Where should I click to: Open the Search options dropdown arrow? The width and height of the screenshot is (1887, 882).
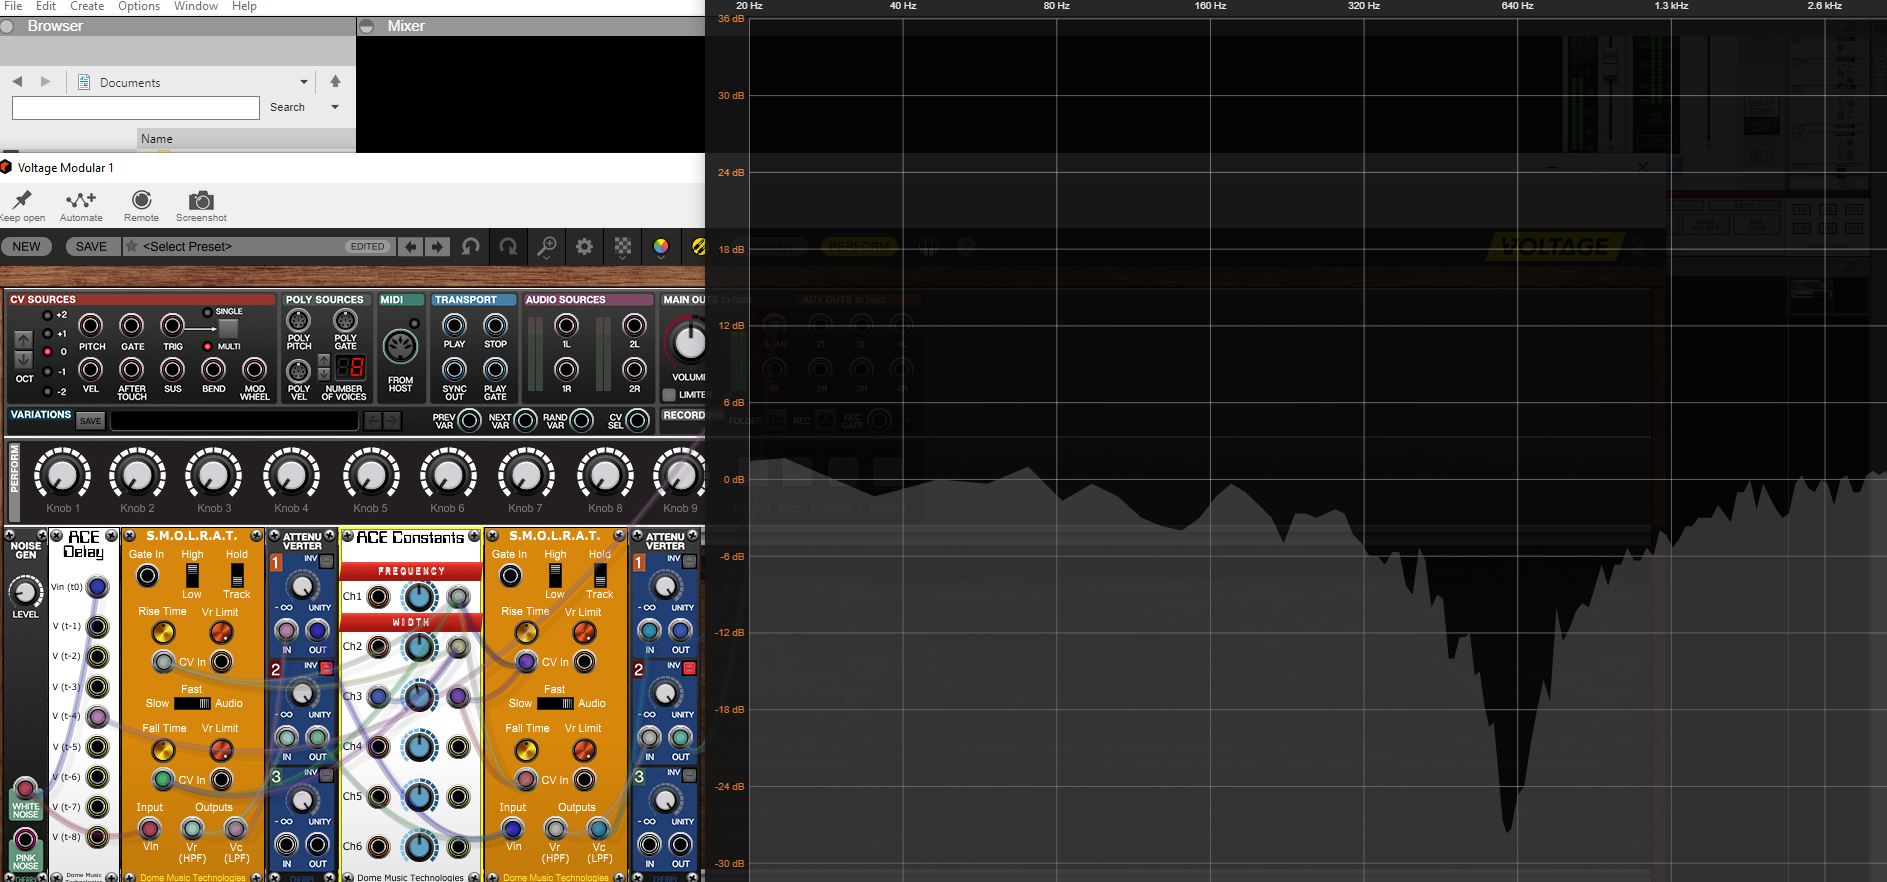click(335, 107)
